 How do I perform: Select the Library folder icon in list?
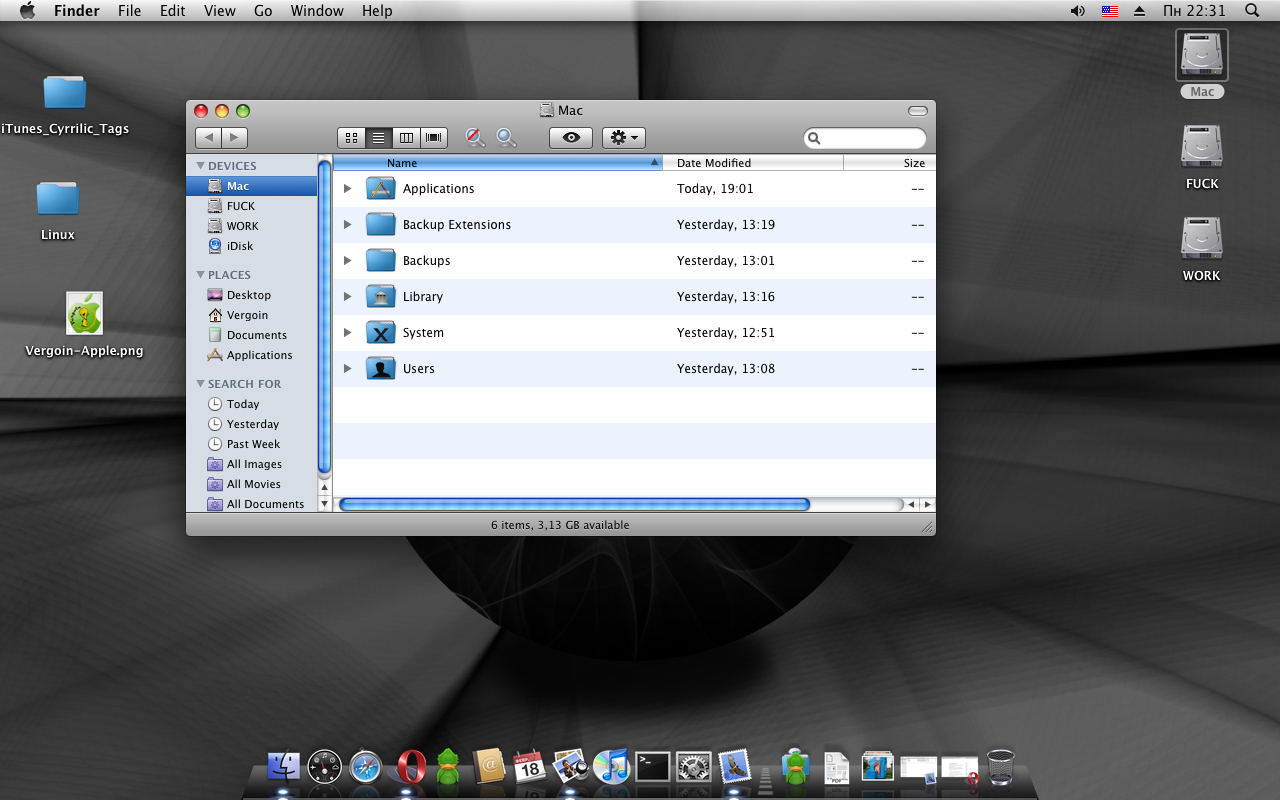click(x=381, y=296)
